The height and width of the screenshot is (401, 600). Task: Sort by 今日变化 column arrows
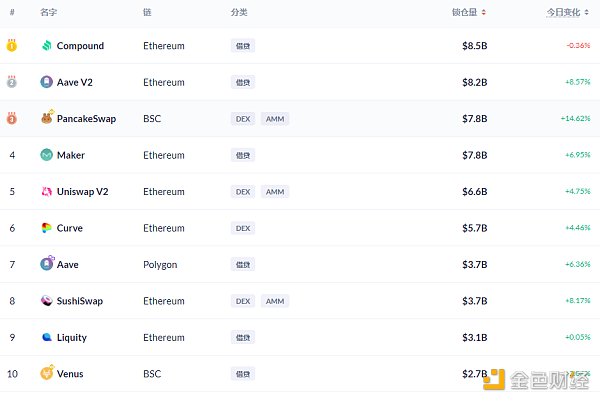(586, 13)
